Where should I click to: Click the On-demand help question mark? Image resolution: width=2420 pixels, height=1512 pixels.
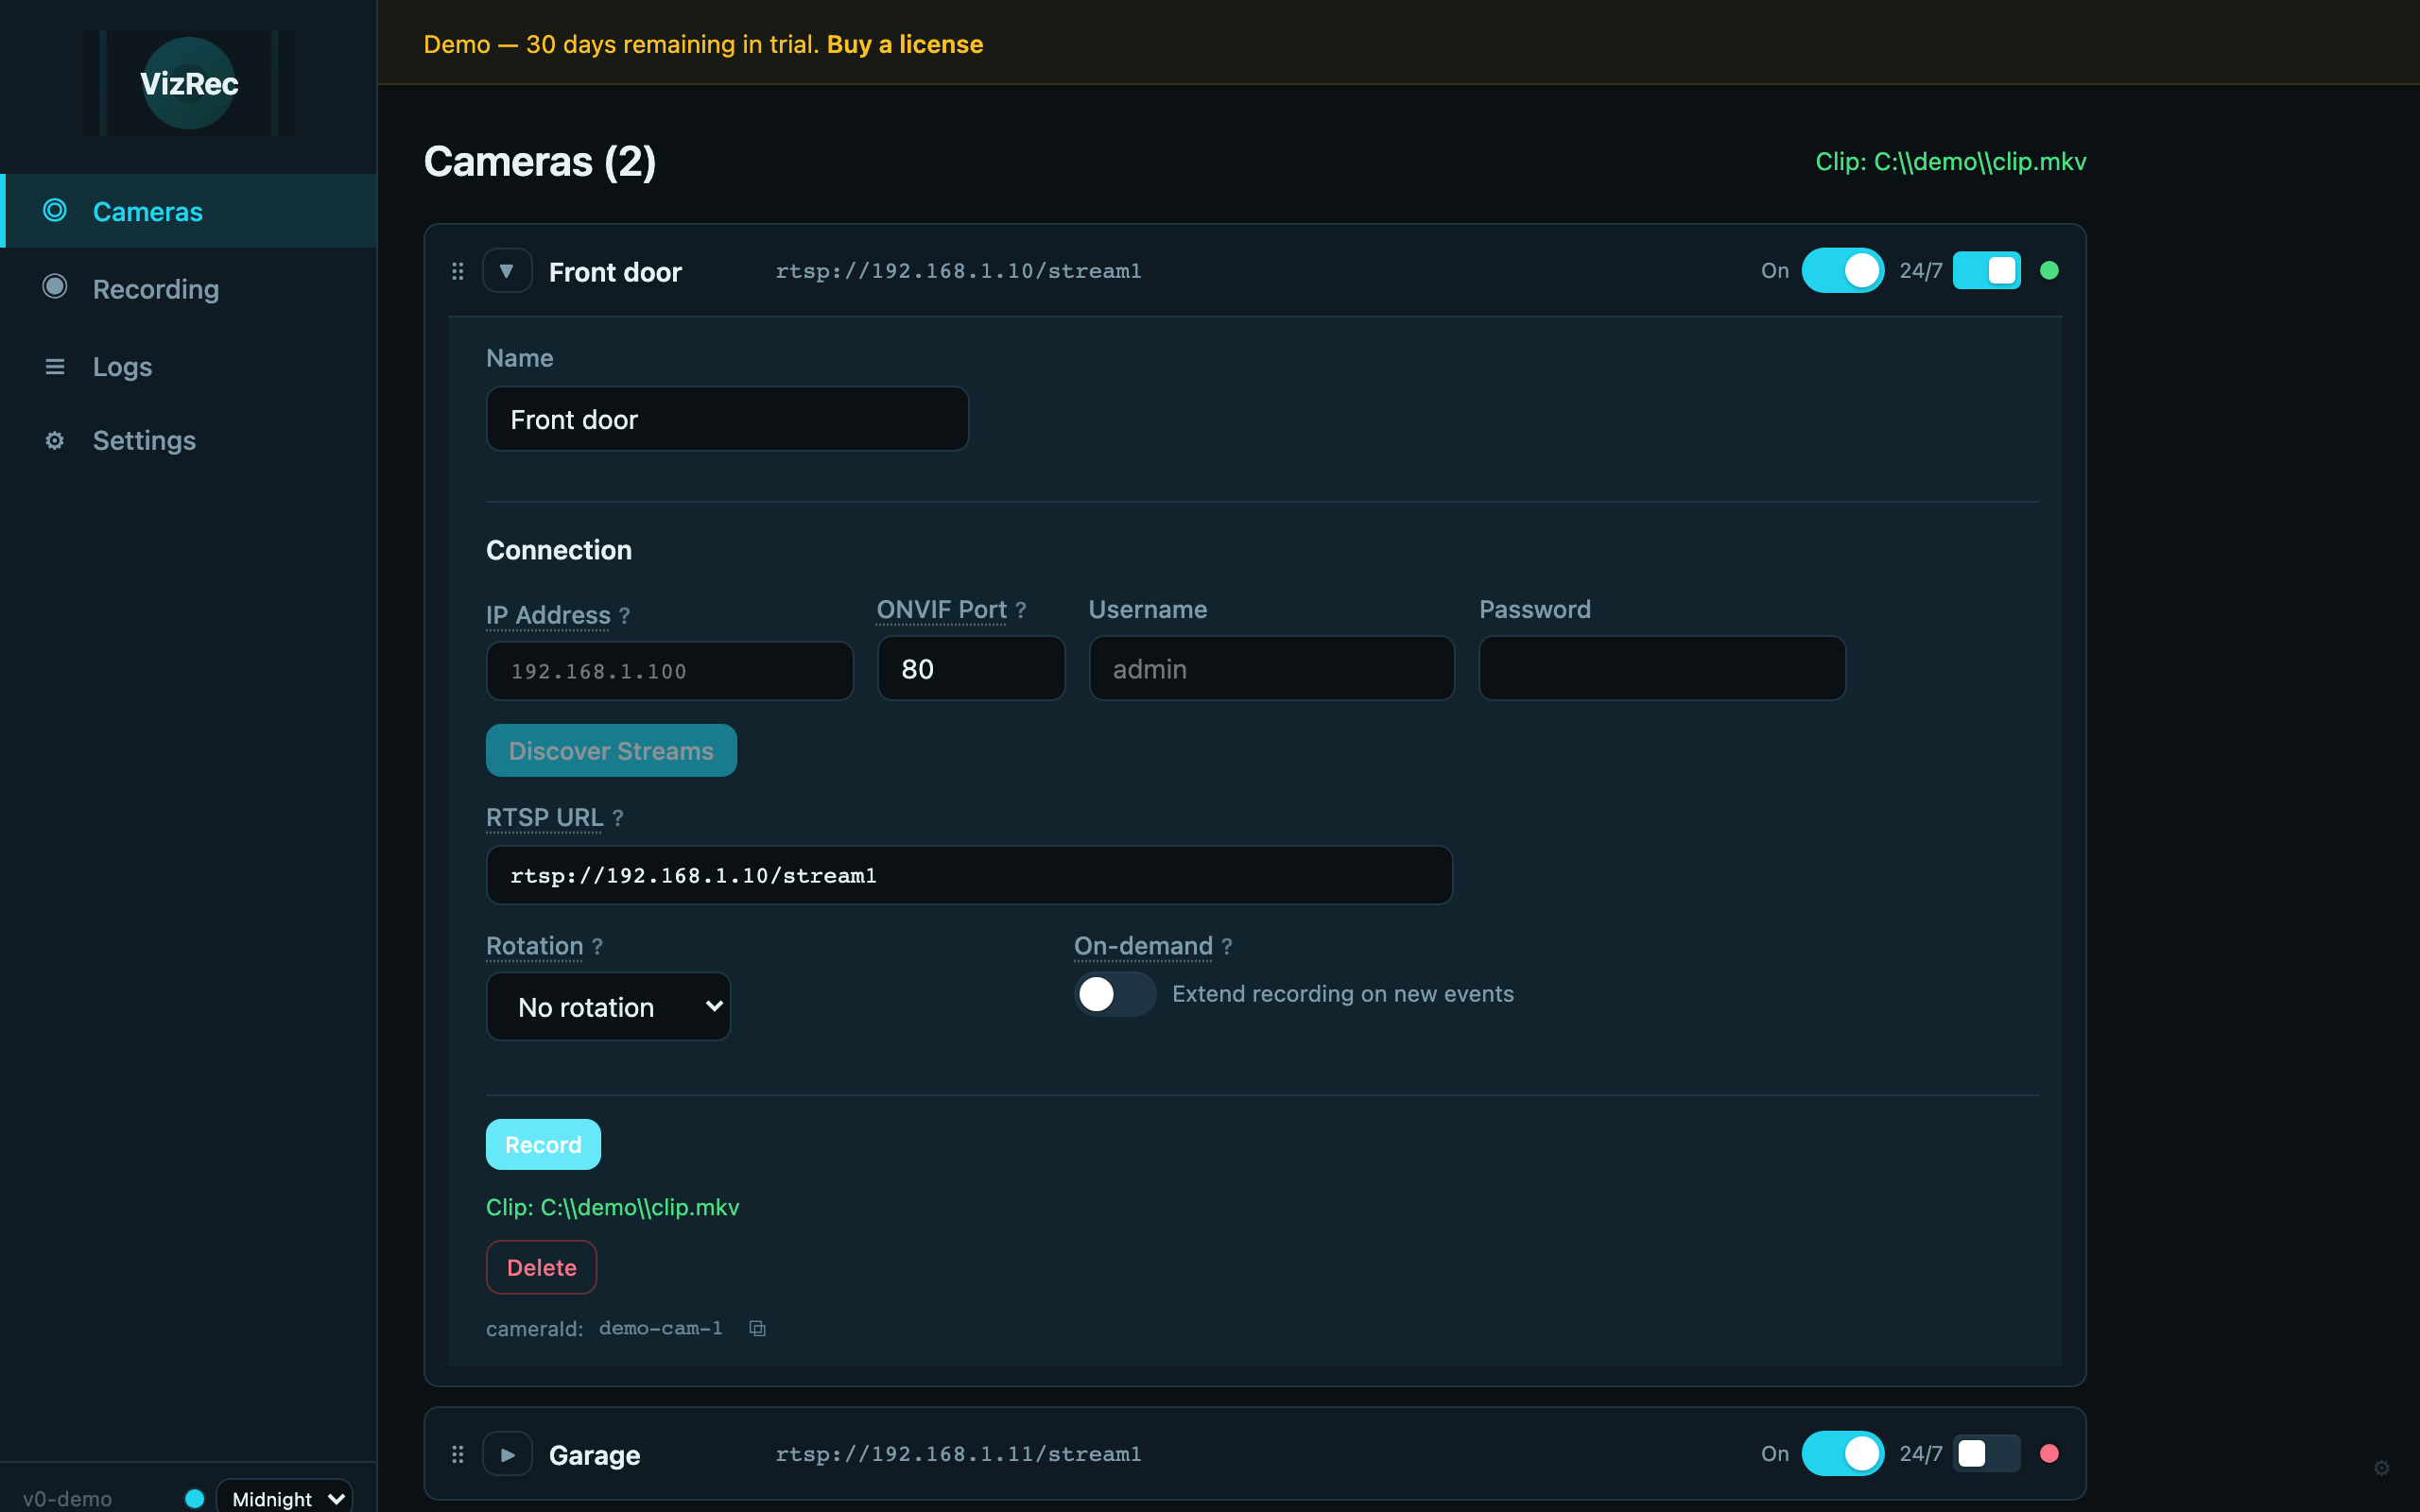pyautogui.click(x=1227, y=946)
